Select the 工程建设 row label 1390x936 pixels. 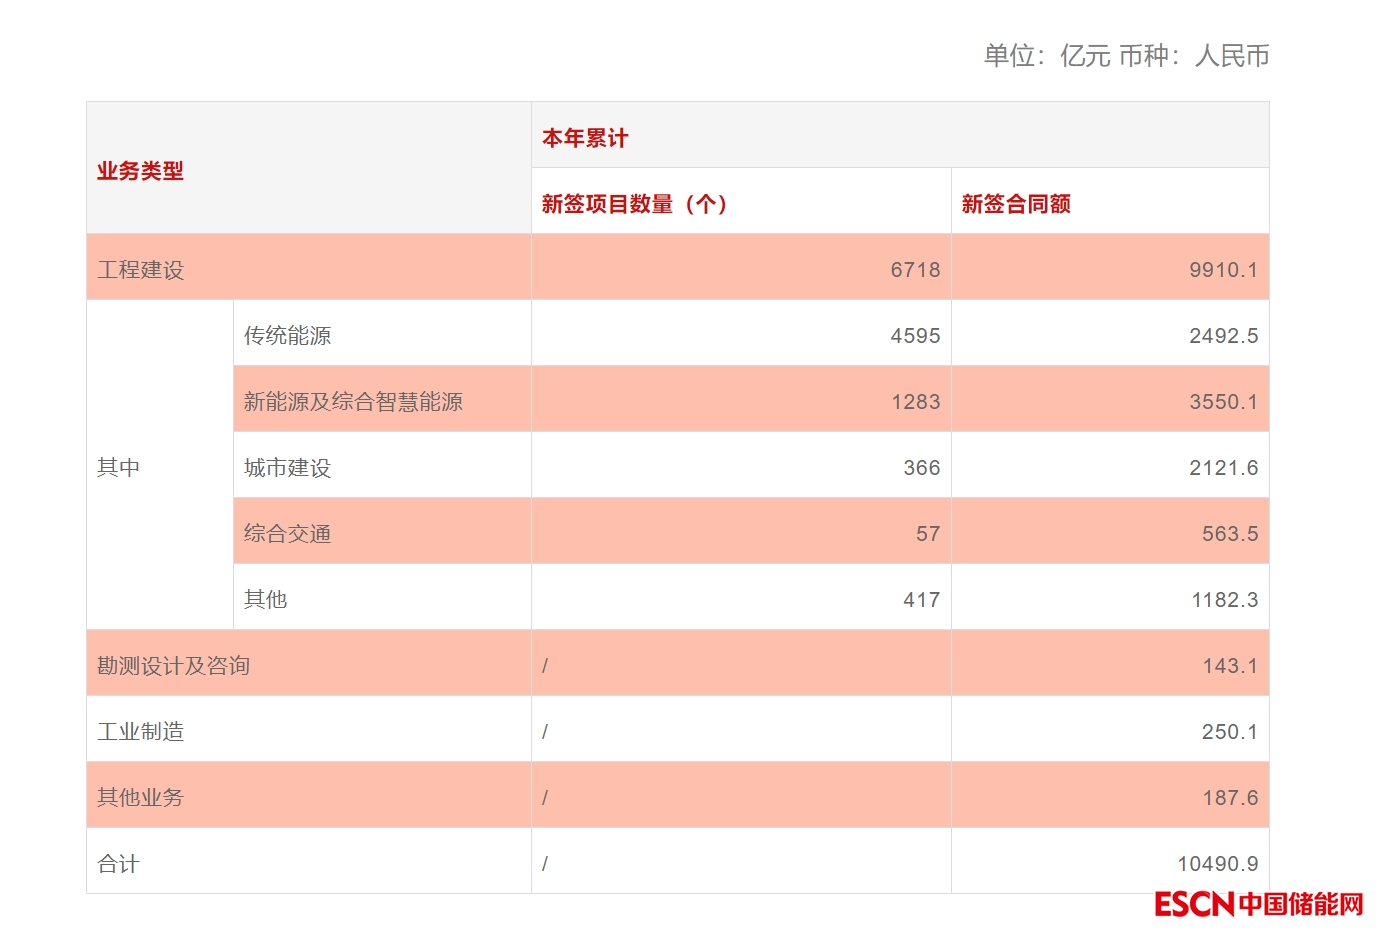[x=141, y=270]
